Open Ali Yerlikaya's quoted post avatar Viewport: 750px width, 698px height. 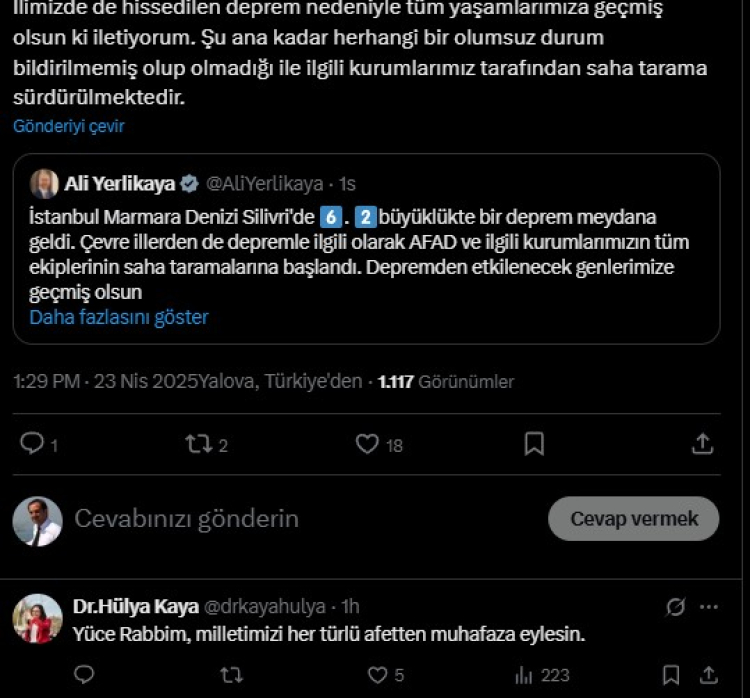[44, 184]
